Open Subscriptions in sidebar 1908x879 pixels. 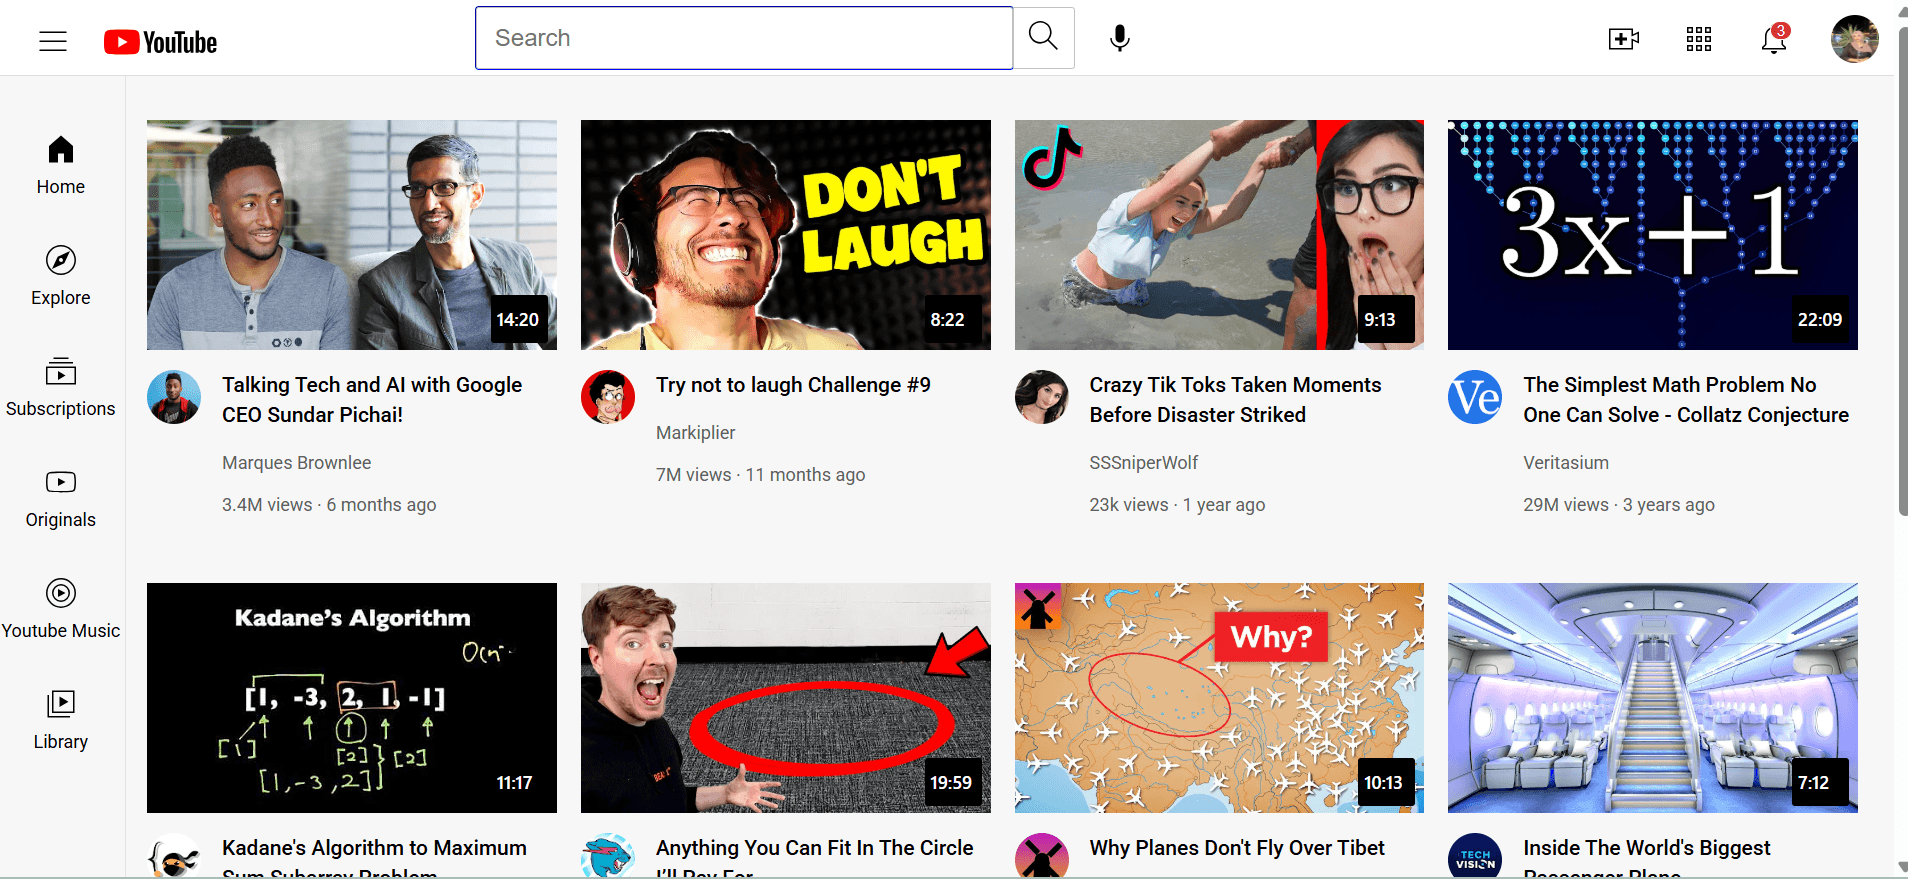click(61, 388)
